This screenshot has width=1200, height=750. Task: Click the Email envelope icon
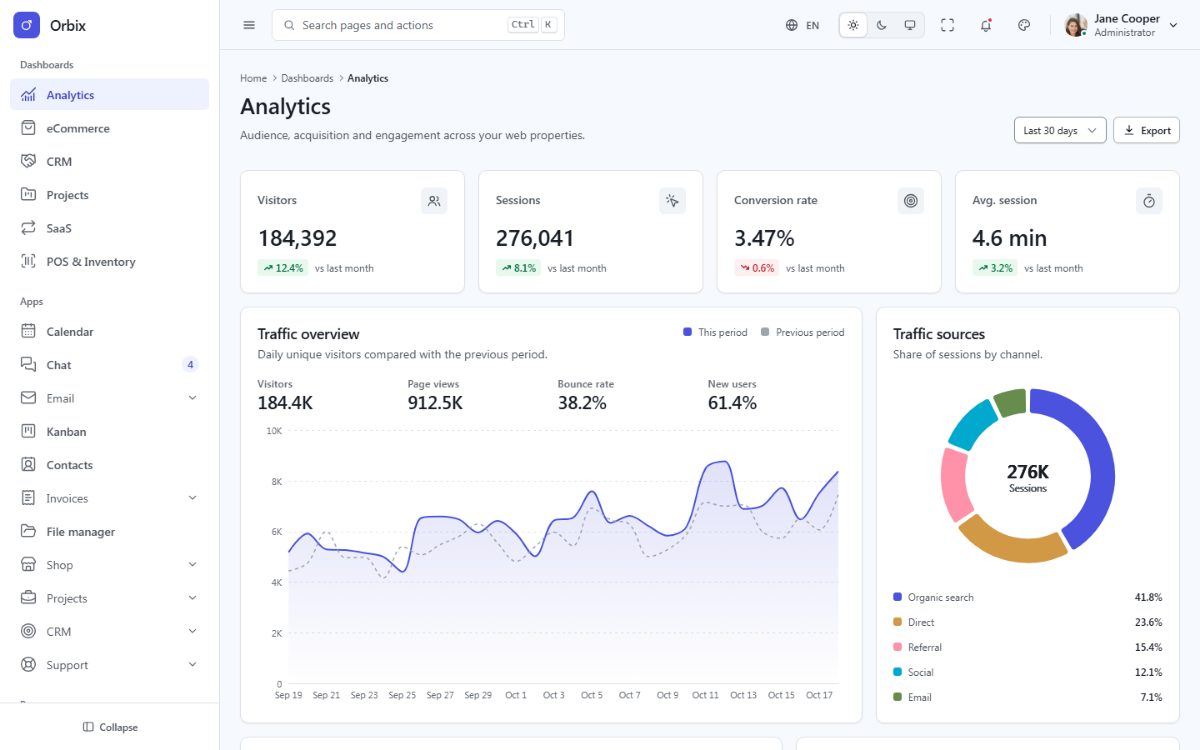pyautogui.click(x=28, y=398)
